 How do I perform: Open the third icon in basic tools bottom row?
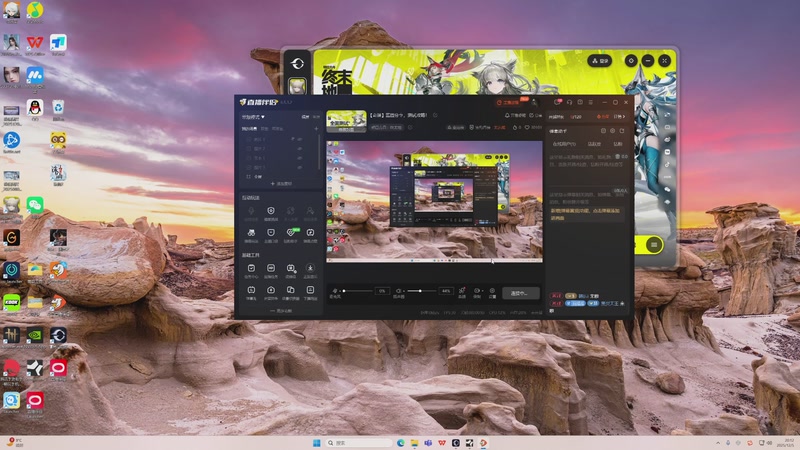tap(290, 290)
